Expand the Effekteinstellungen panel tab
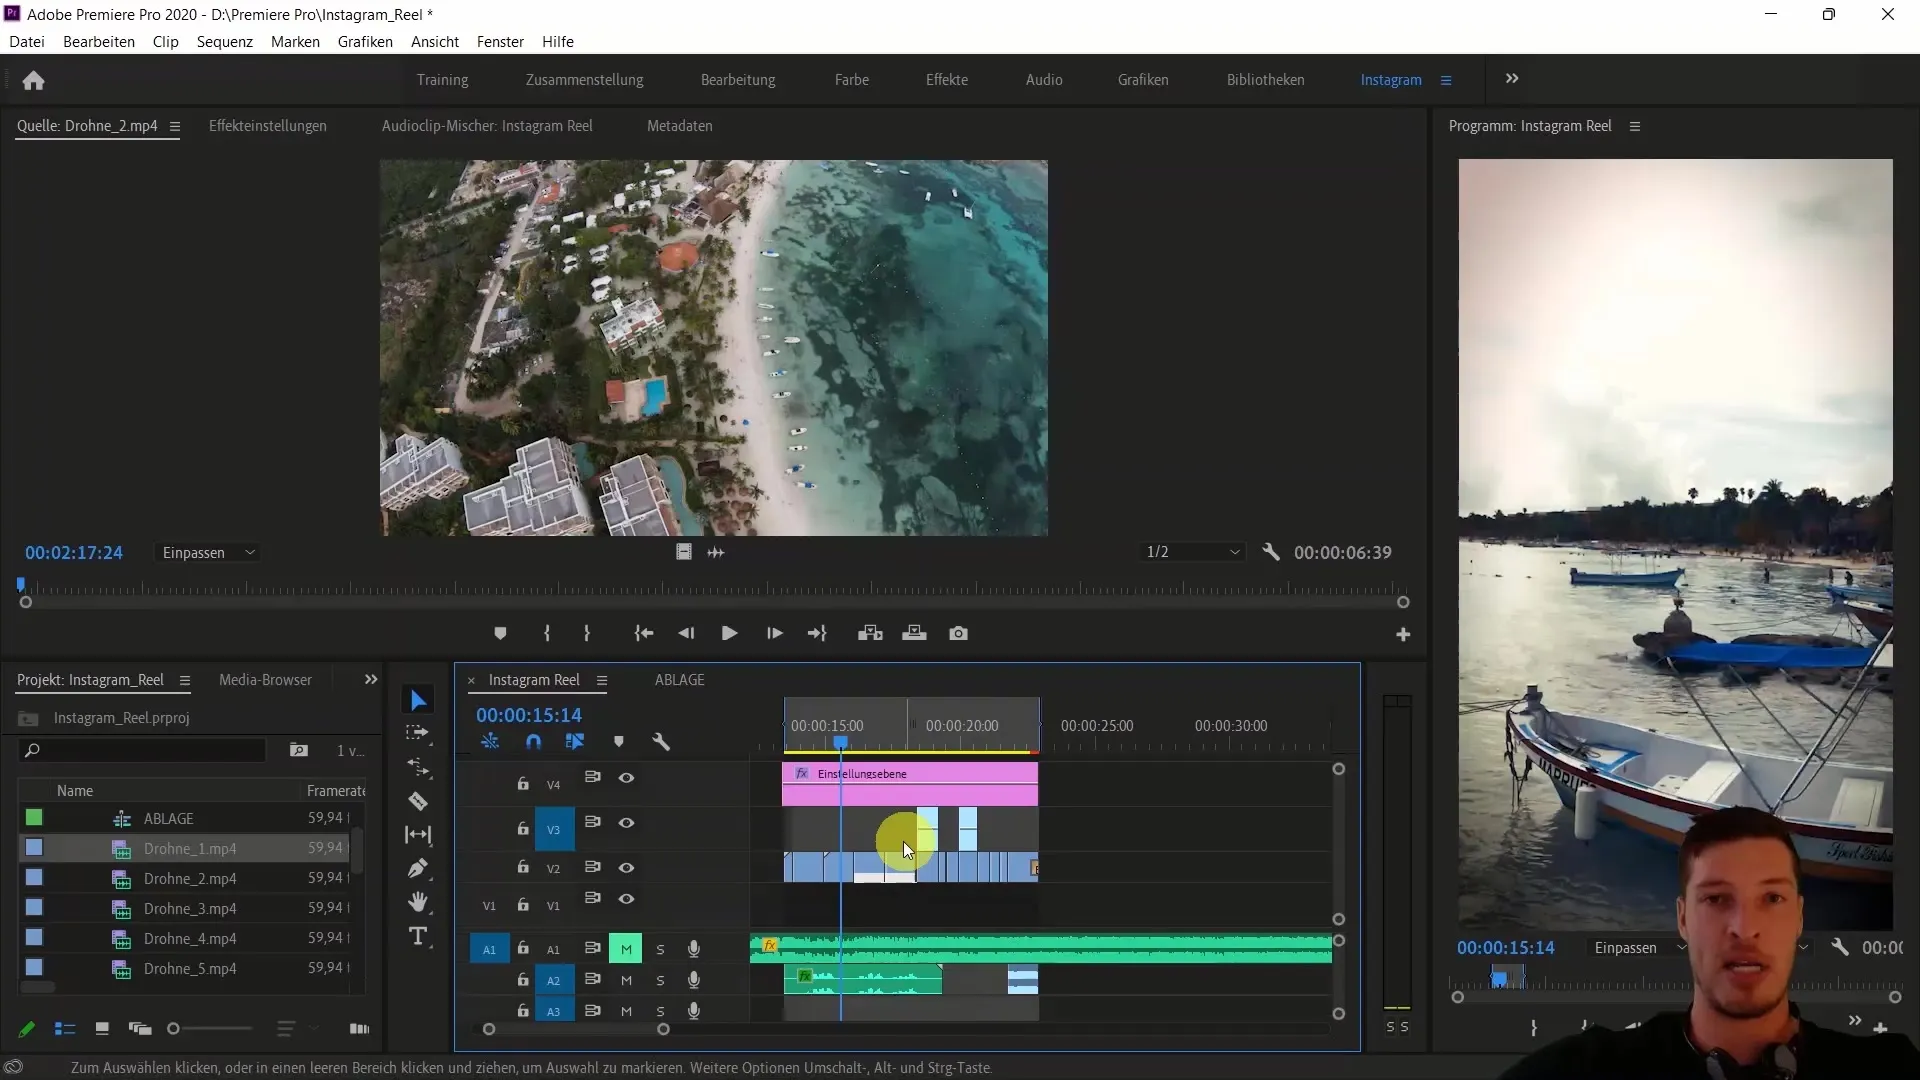The image size is (1920, 1080). point(268,125)
